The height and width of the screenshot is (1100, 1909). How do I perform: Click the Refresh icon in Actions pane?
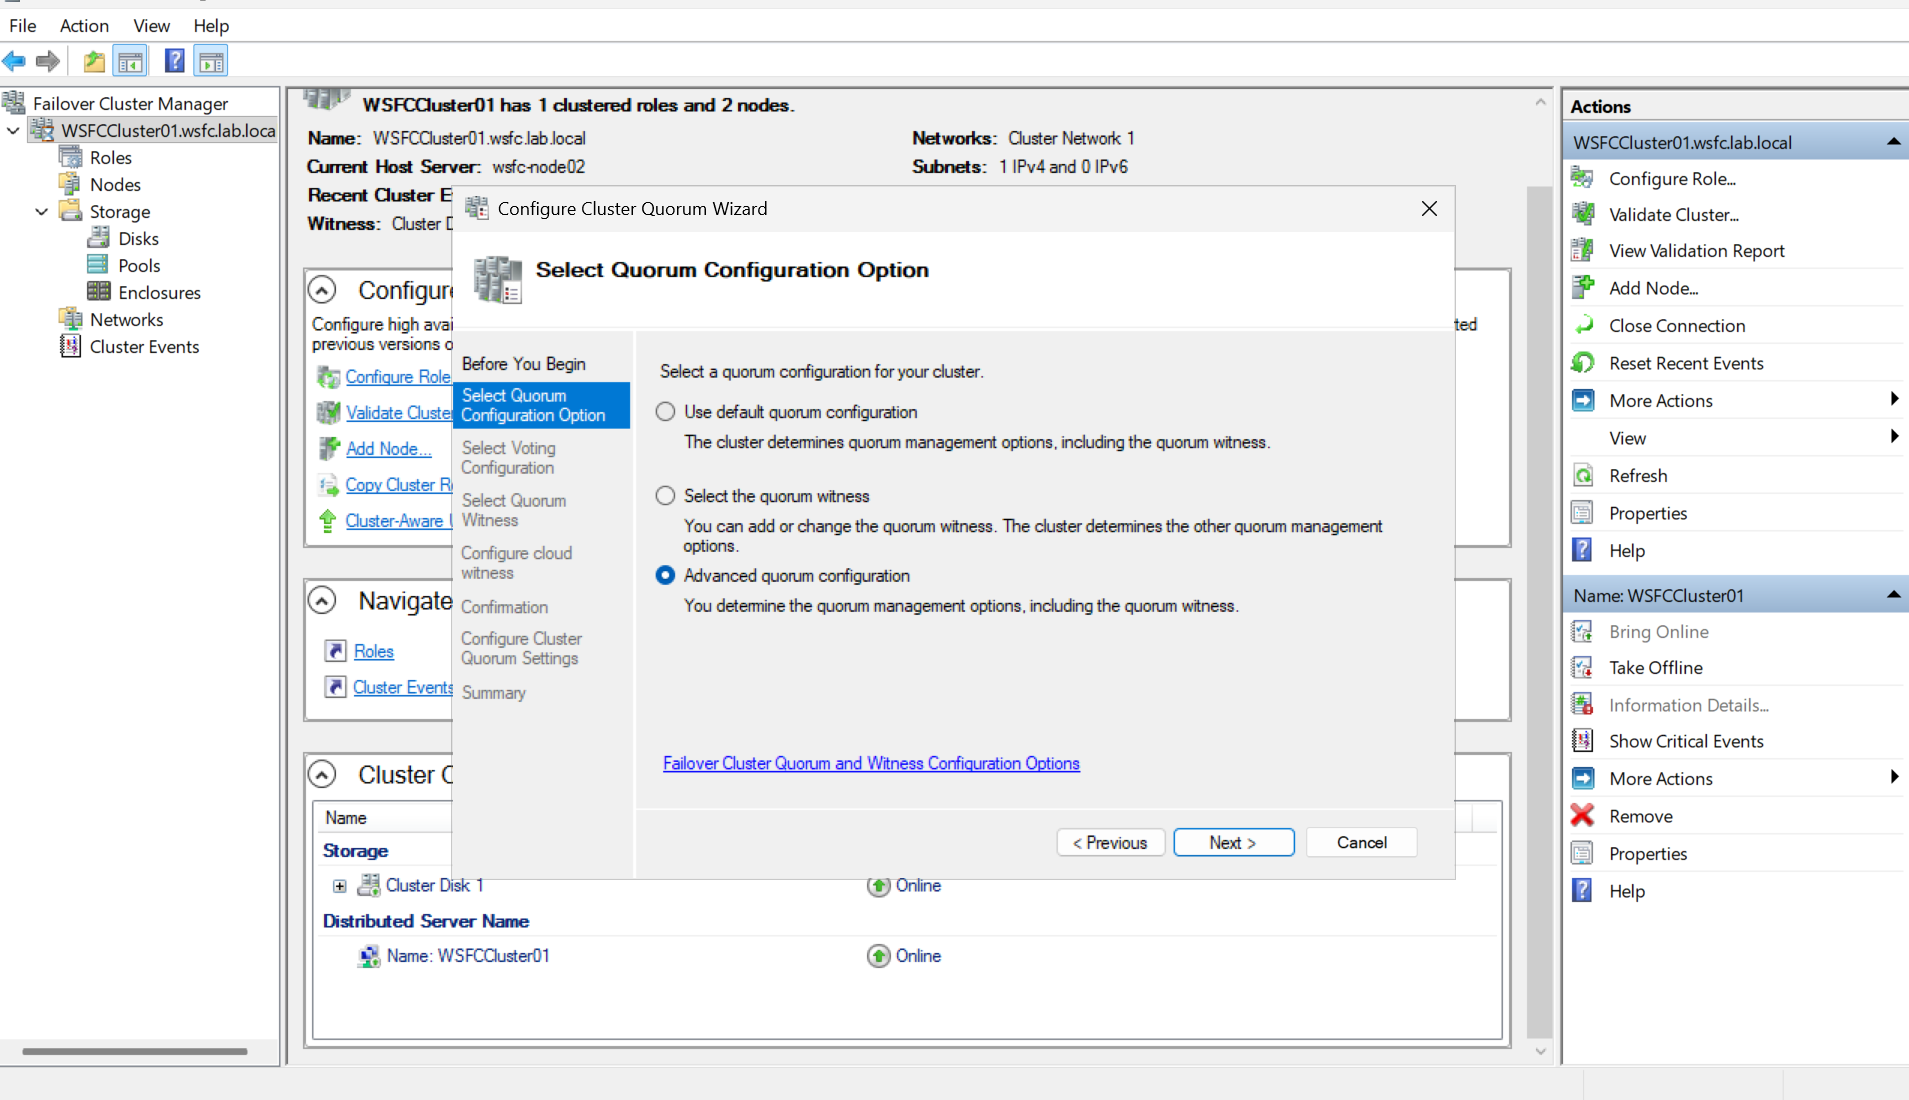pos(1582,475)
